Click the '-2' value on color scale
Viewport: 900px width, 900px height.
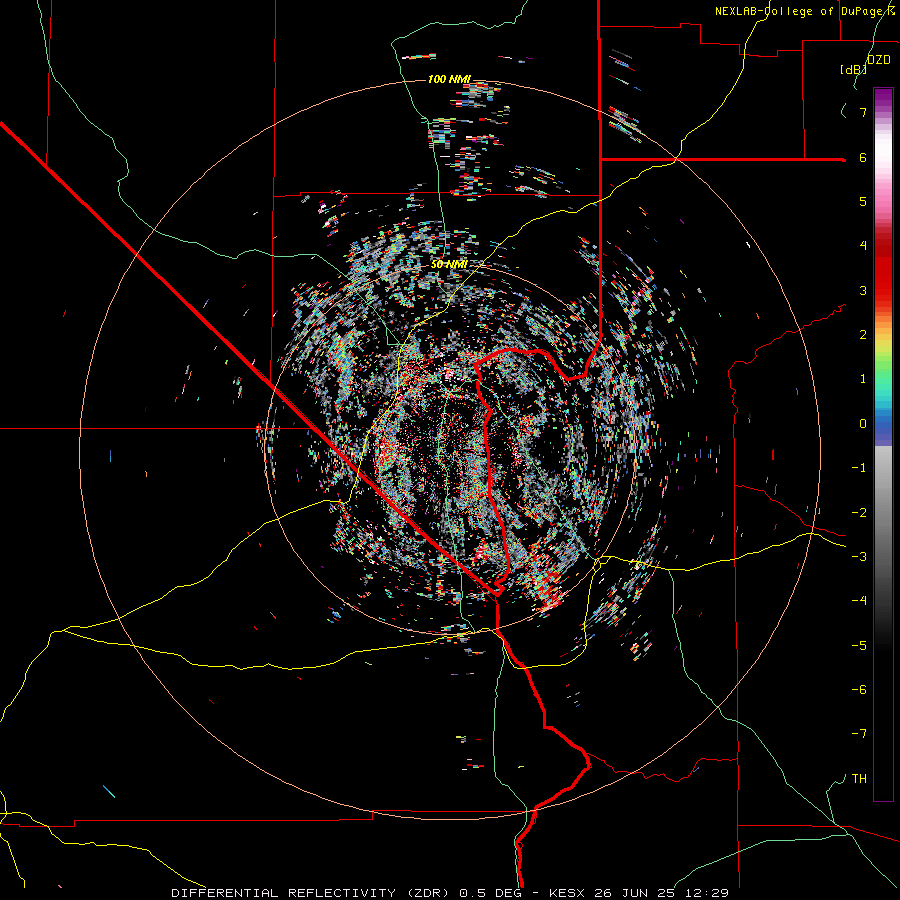[859, 513]
